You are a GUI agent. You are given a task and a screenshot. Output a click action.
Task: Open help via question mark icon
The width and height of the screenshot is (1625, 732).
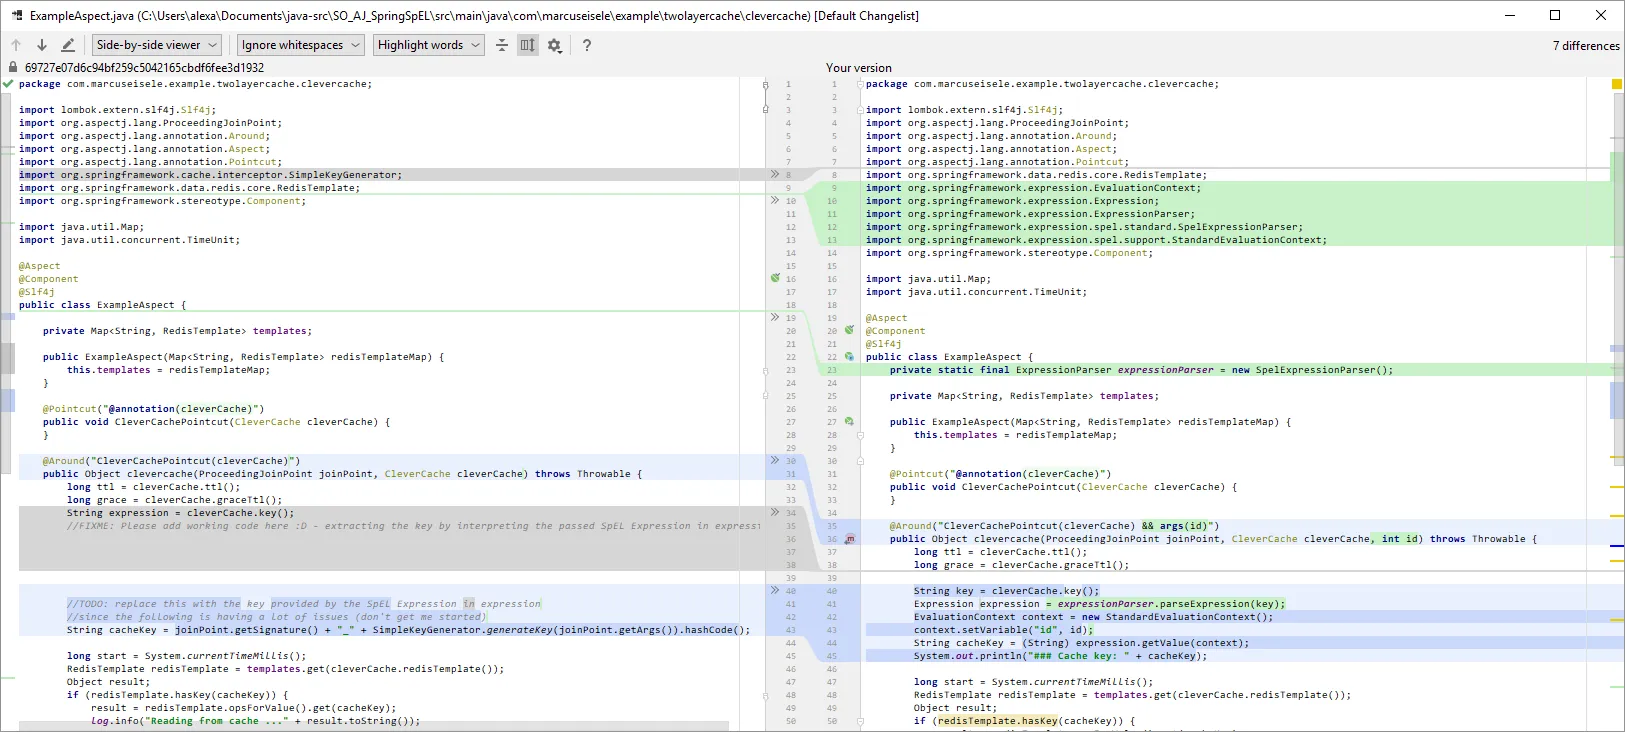[x=587, y=45]
